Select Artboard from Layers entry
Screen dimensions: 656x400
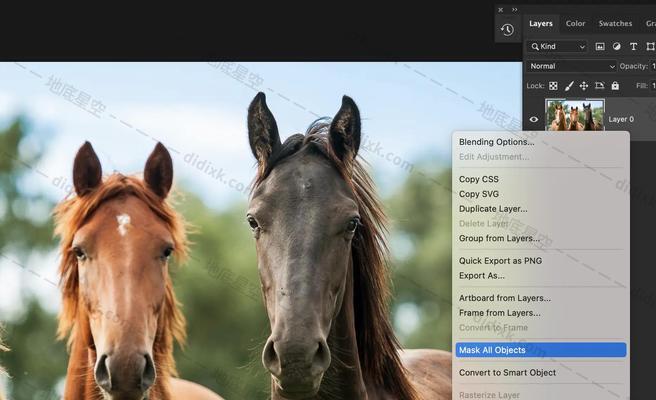click(x=505, y=298)
